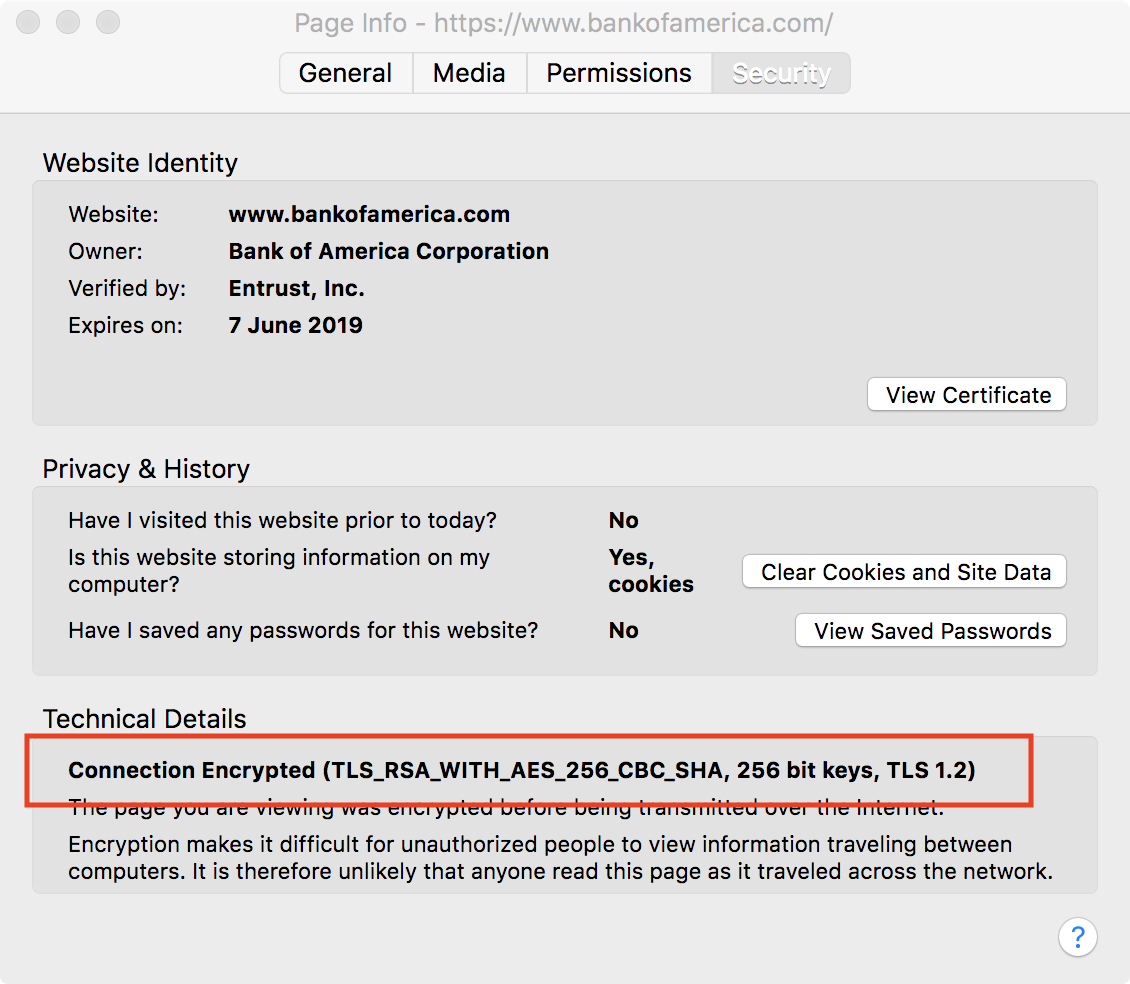1130x984 pixels.
Task: Click 'Have I visited this website prior to today?'
Action: tap(282, 520)
